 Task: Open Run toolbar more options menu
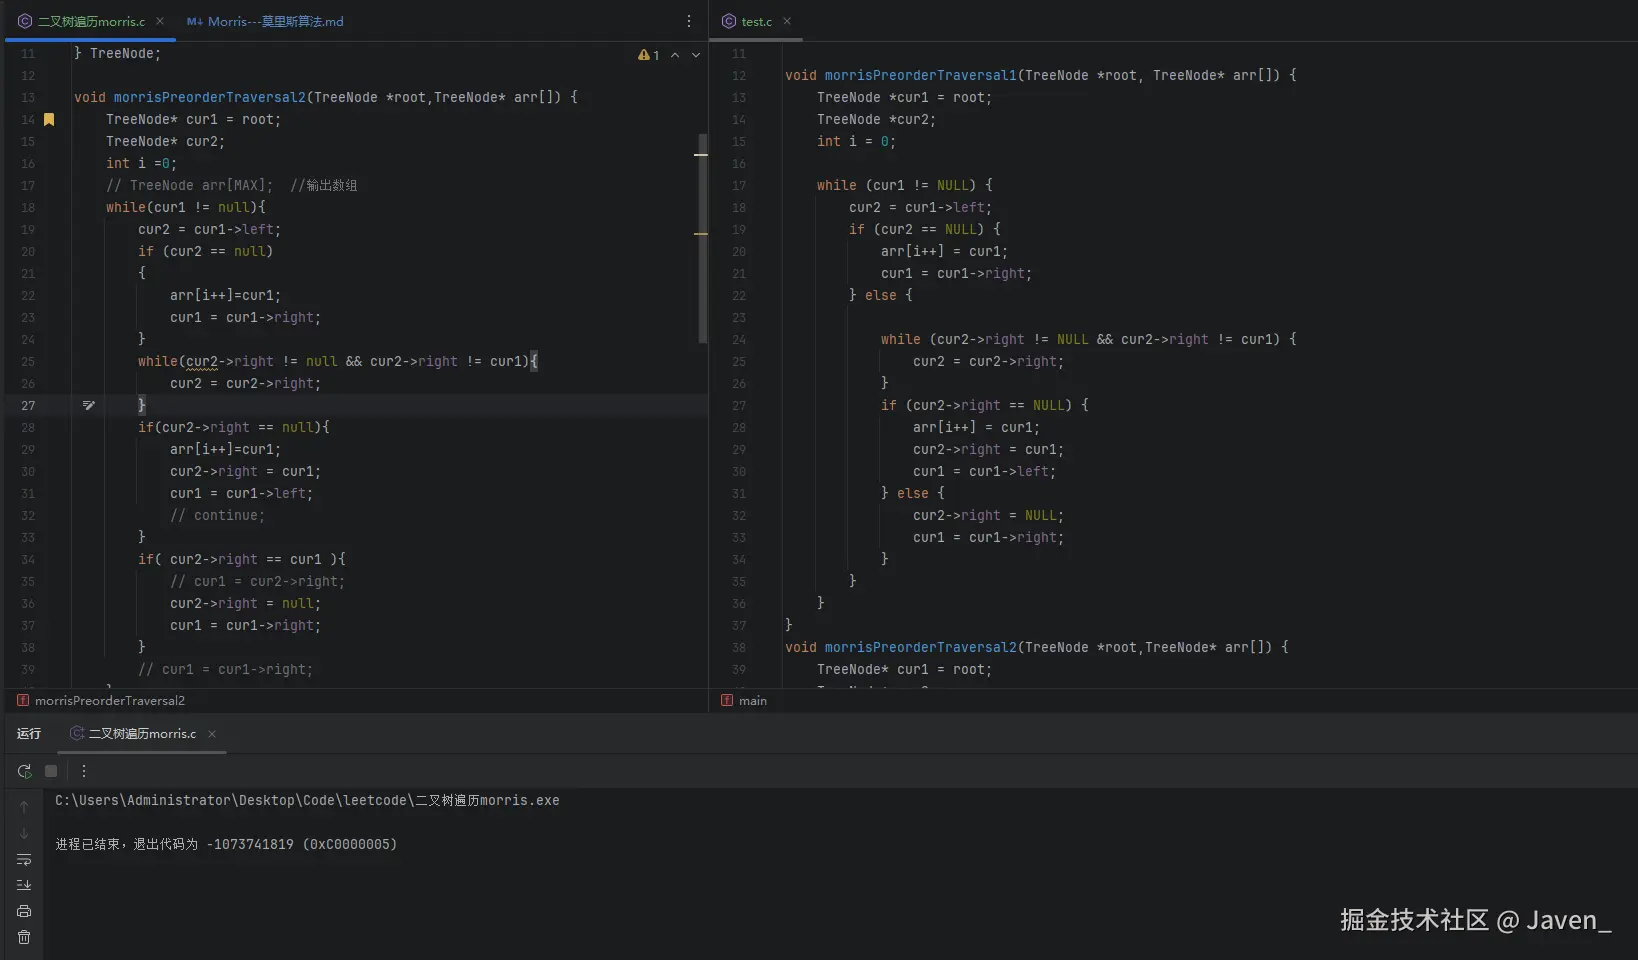84,771
